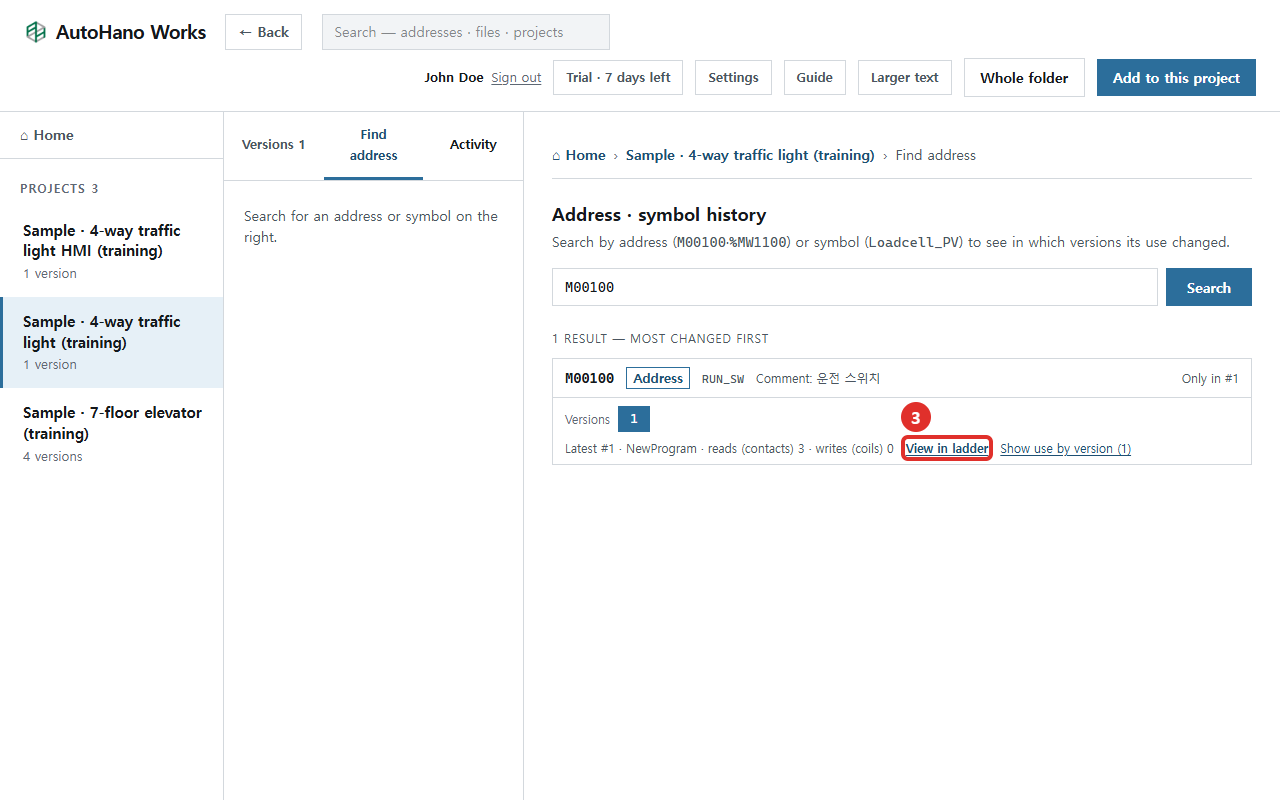Switch to the Activity tab

click(473, 145)
